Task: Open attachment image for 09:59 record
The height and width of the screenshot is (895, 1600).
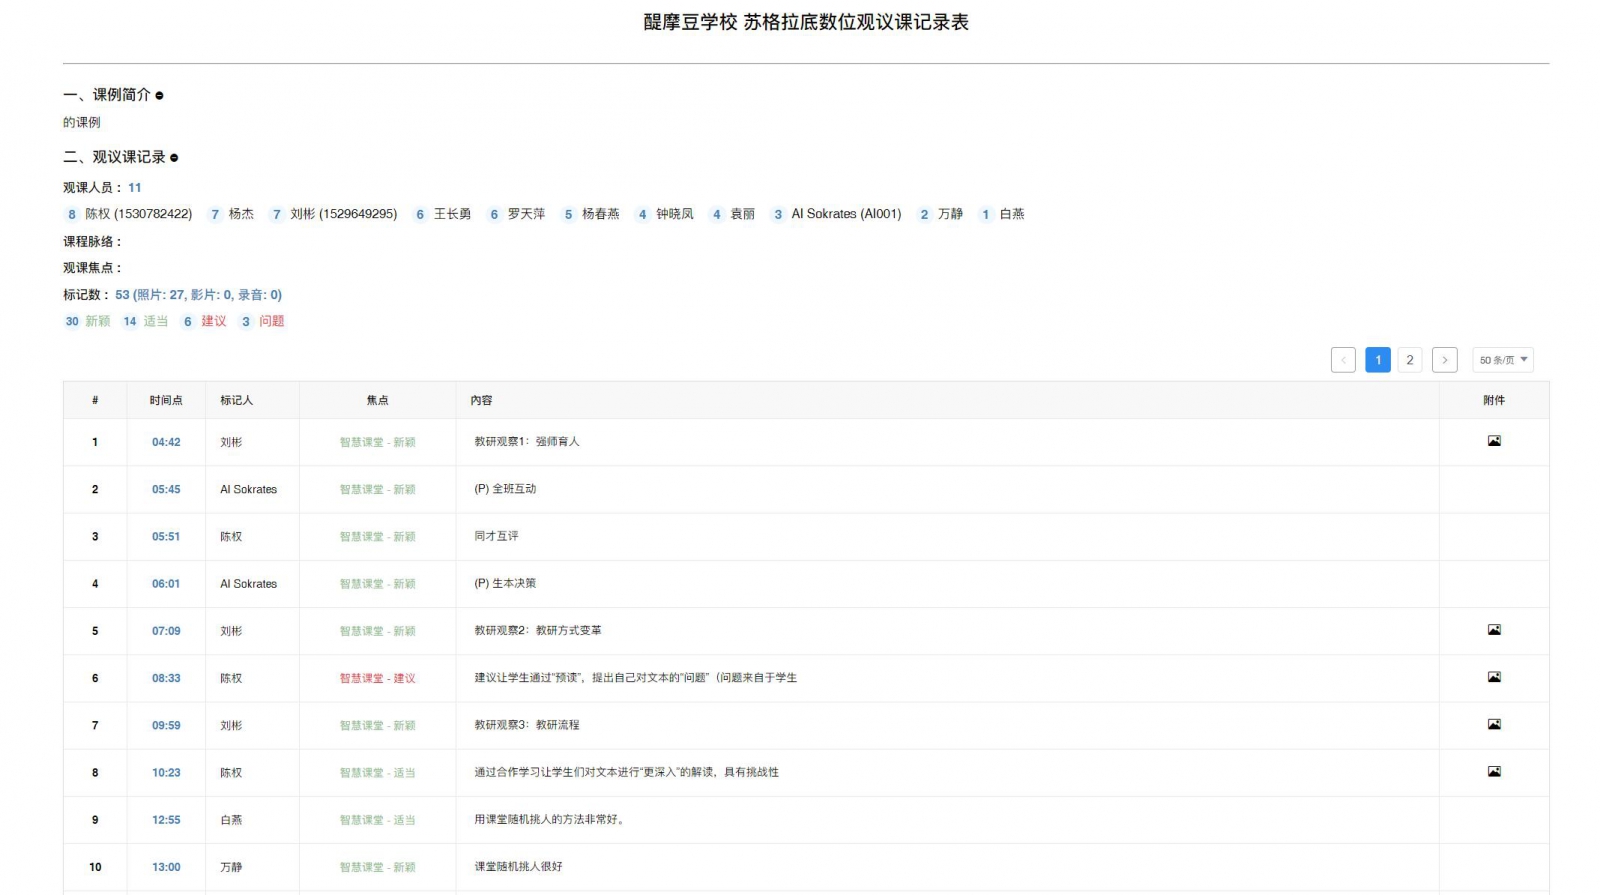Action: (x=1493, y=724)
